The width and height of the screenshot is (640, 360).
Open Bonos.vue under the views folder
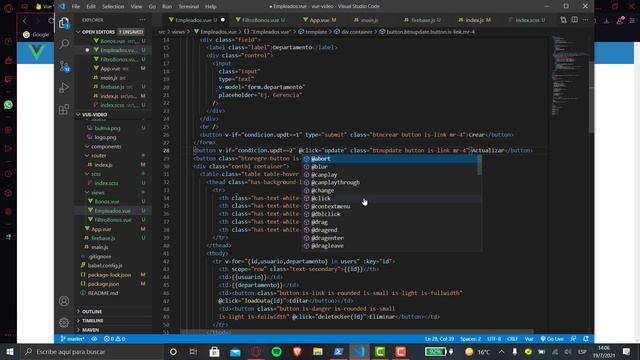pyautogui.click(x=107, y=202)
